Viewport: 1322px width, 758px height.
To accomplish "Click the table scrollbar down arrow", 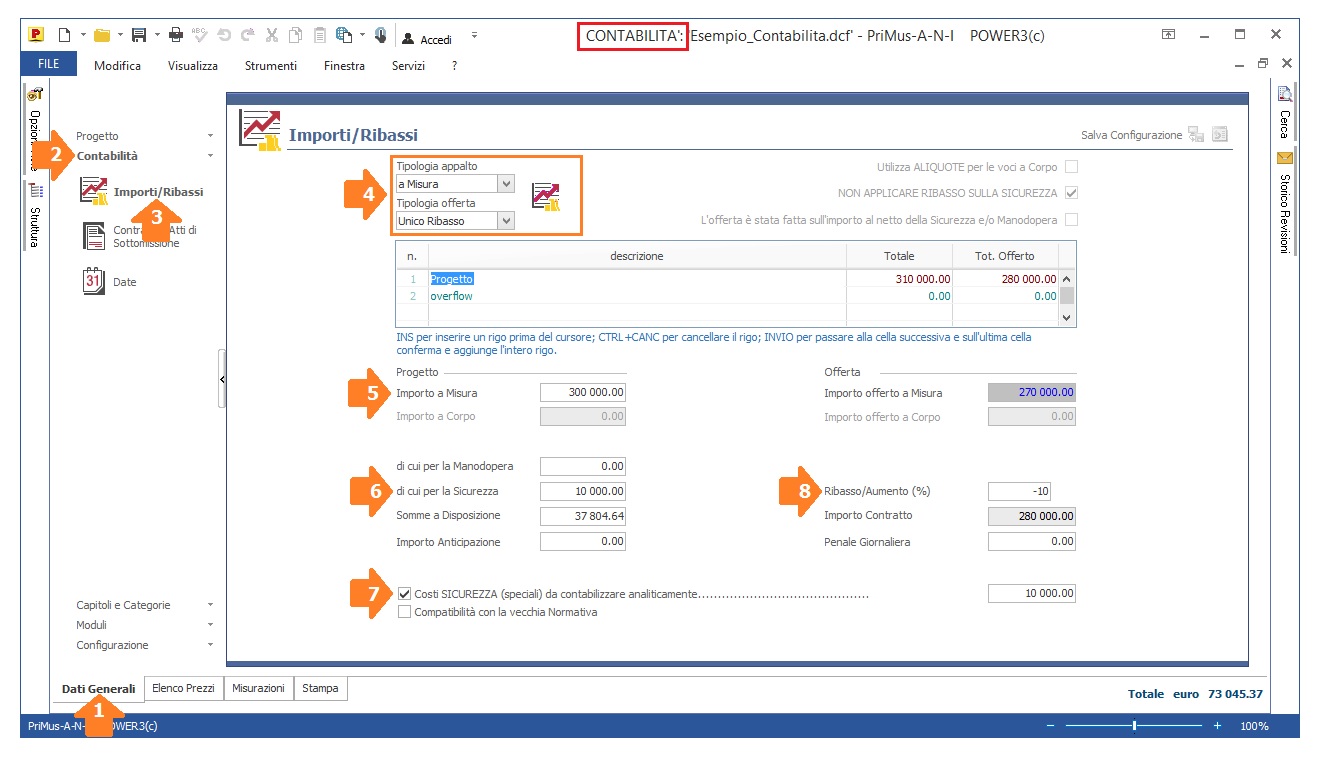I will [x=1067, y=316].
